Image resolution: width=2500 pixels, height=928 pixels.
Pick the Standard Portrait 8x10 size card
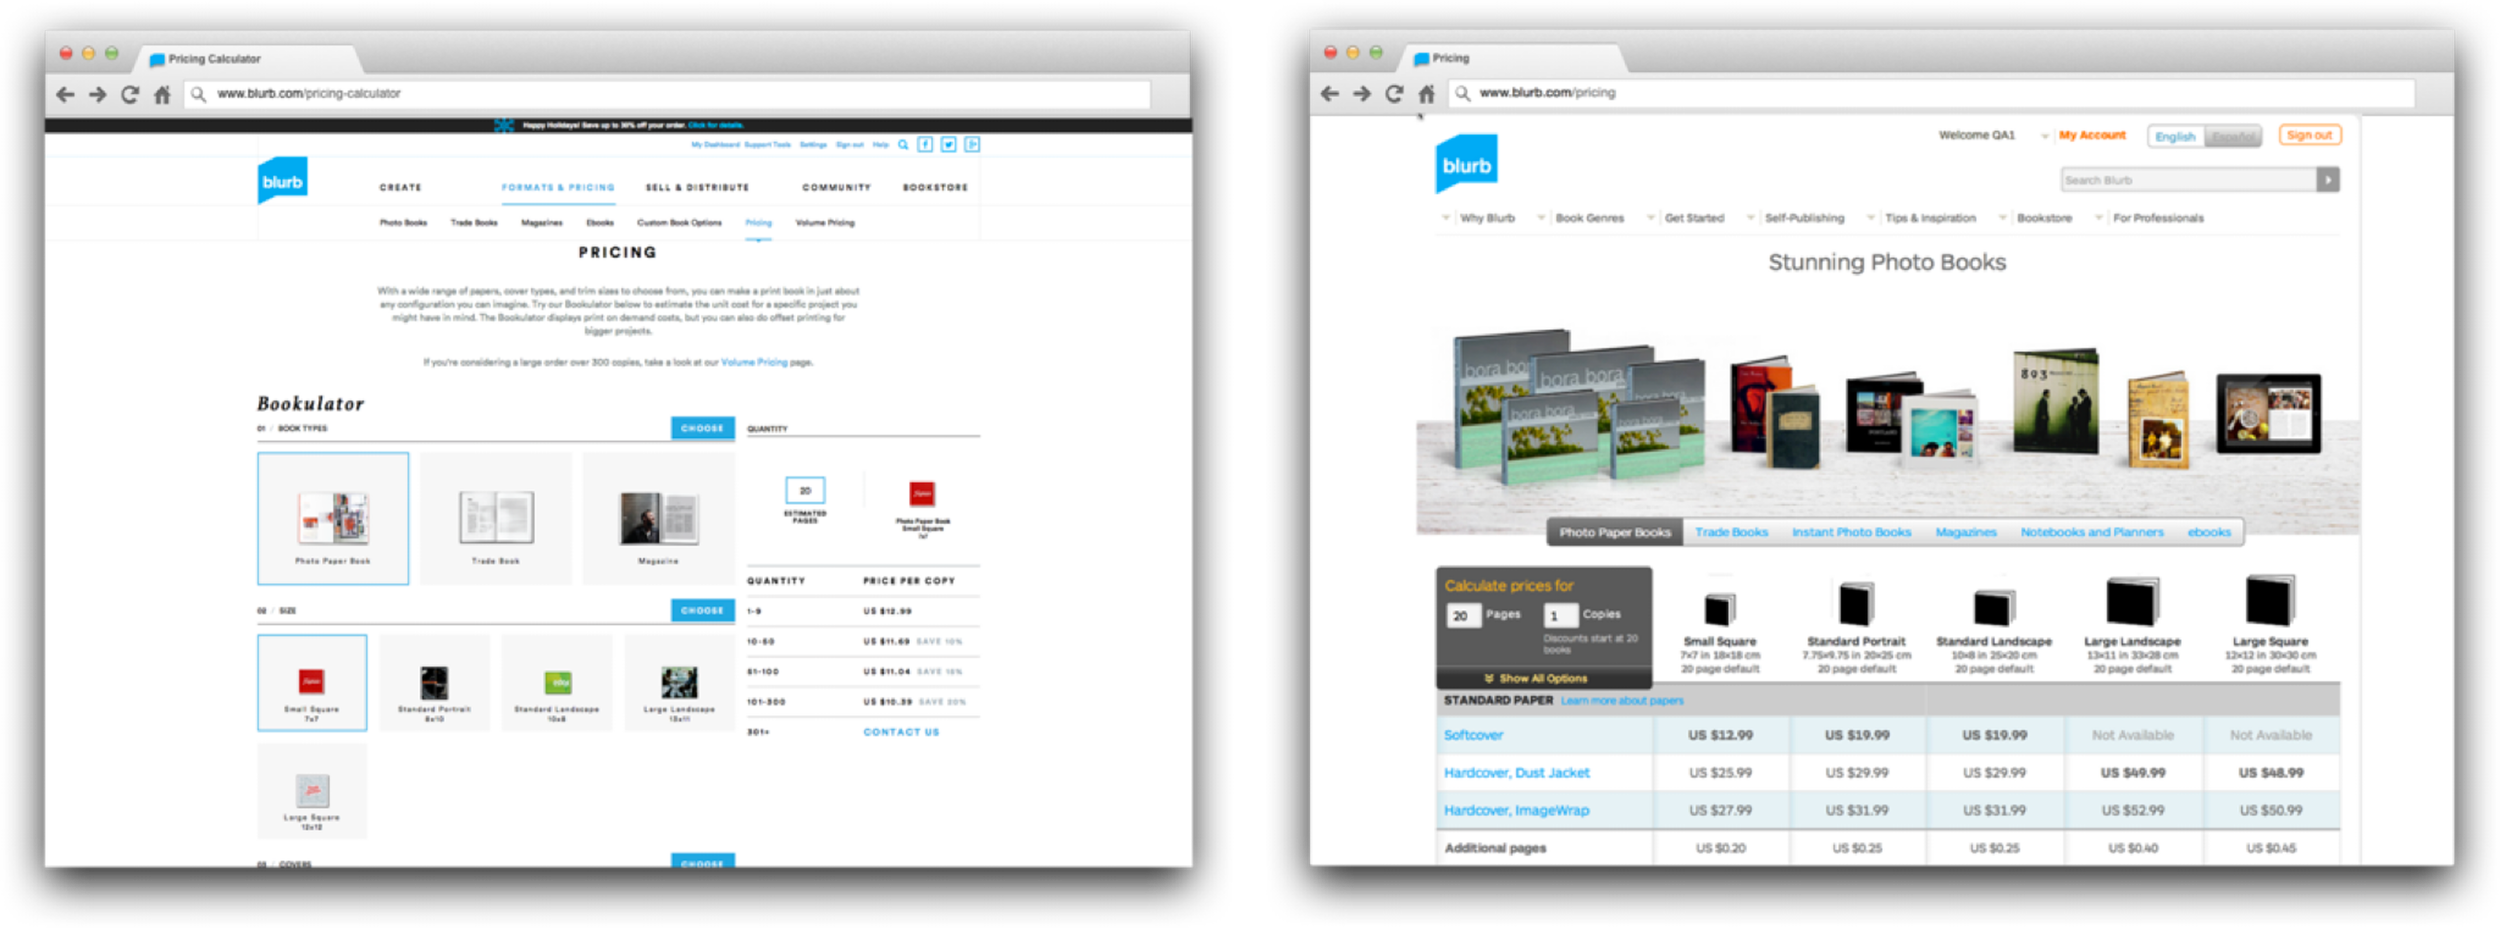pyautogui.click(x=434, y=683)
